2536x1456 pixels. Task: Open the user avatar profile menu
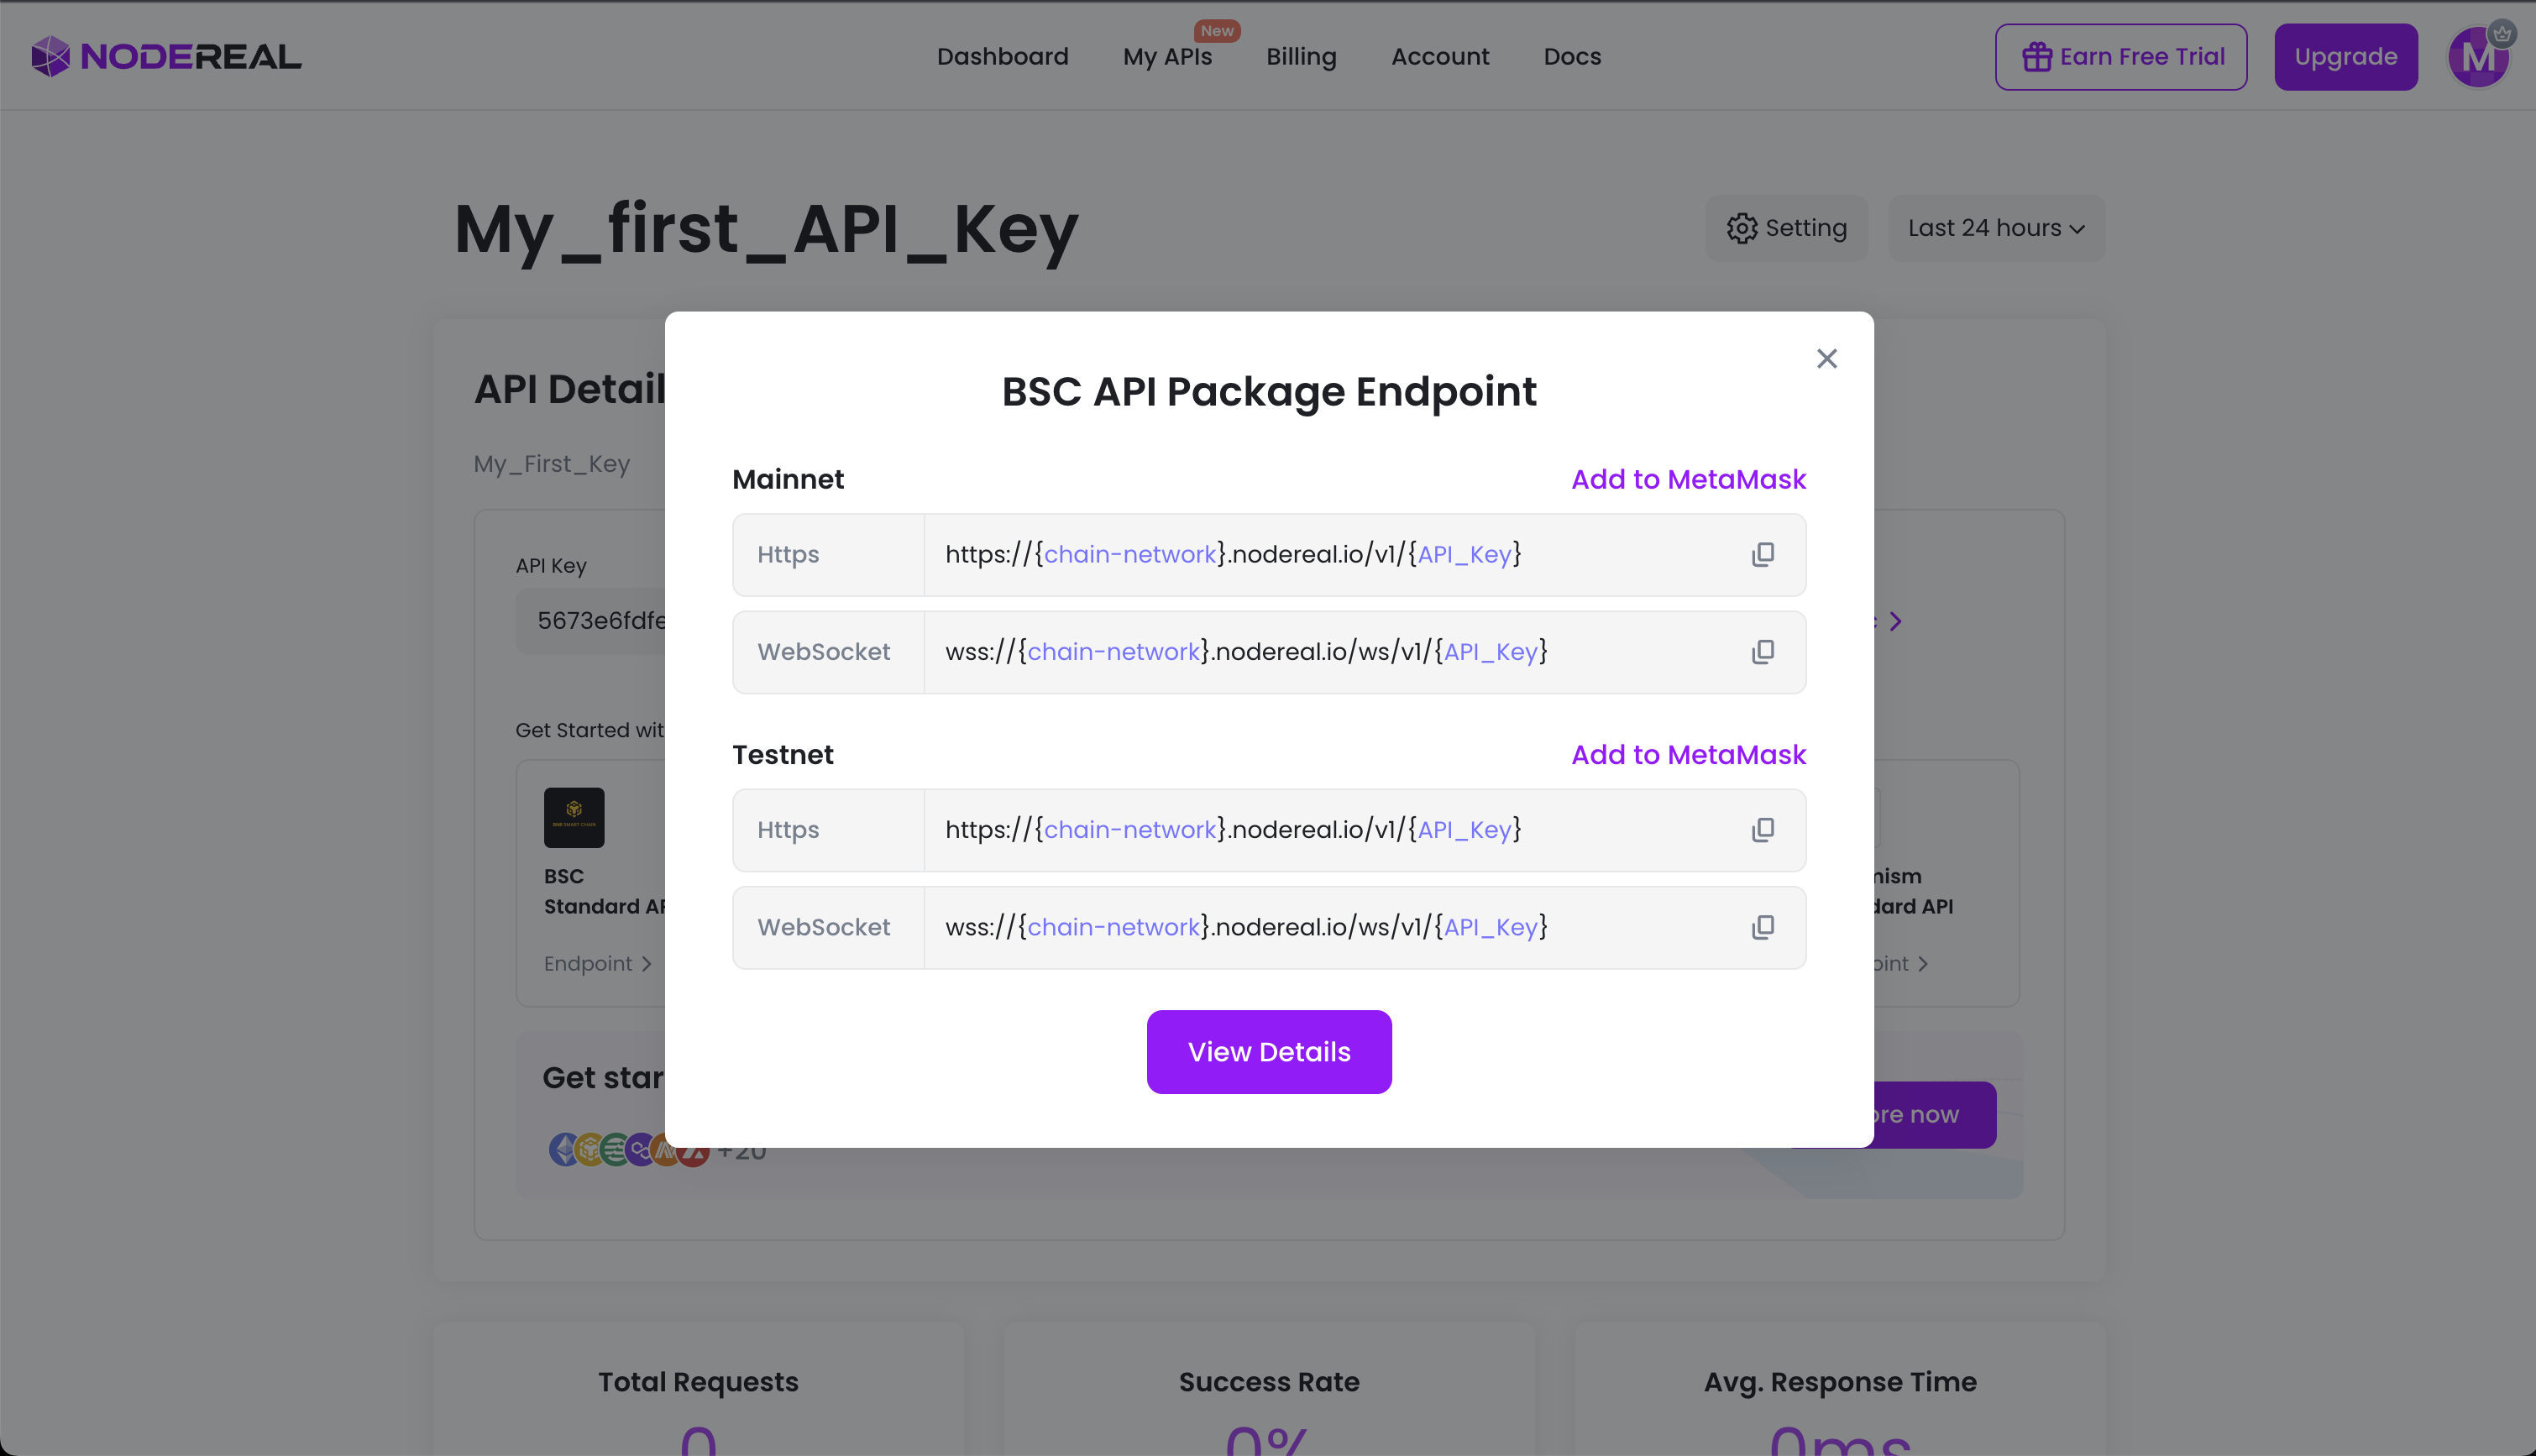(x=2477, y=57)
